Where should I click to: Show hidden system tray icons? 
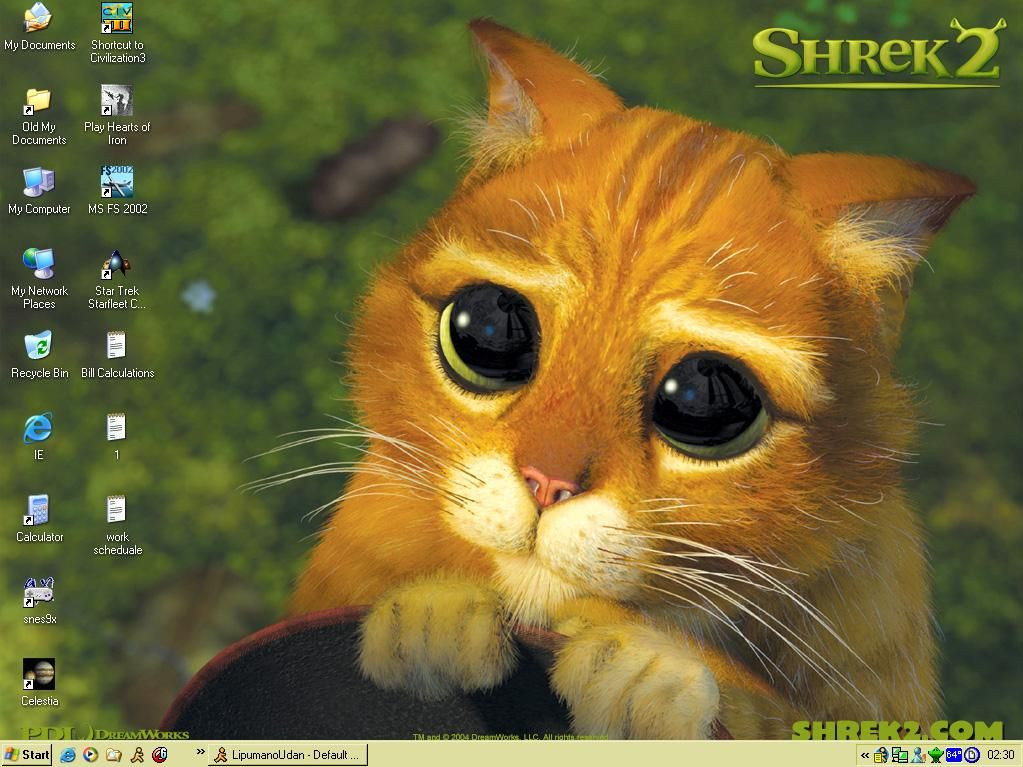[865, 755]
